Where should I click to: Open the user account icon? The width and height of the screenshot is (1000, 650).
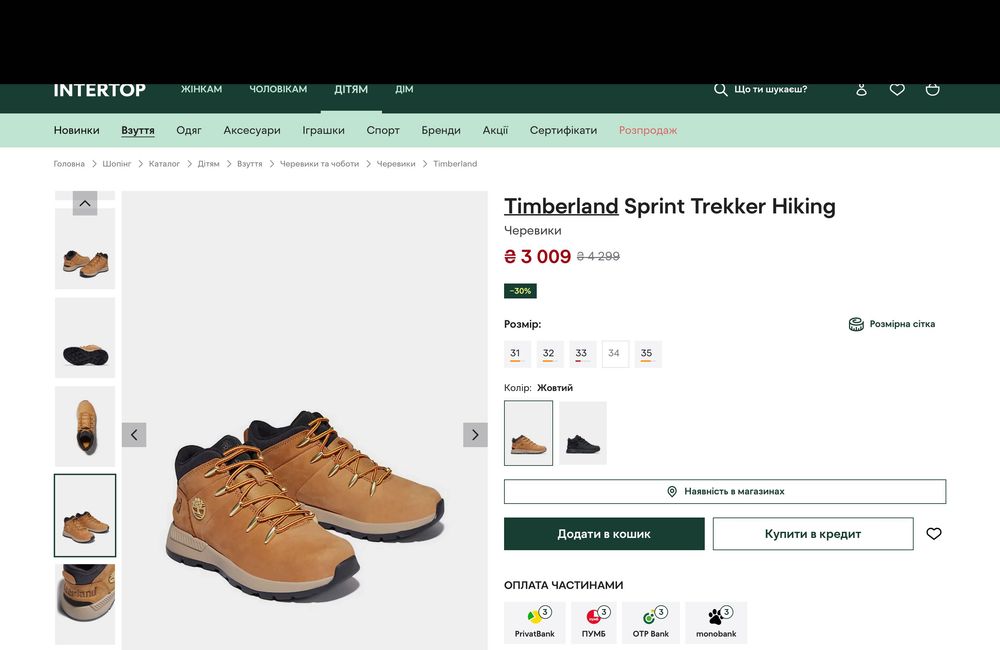(861, 89)
